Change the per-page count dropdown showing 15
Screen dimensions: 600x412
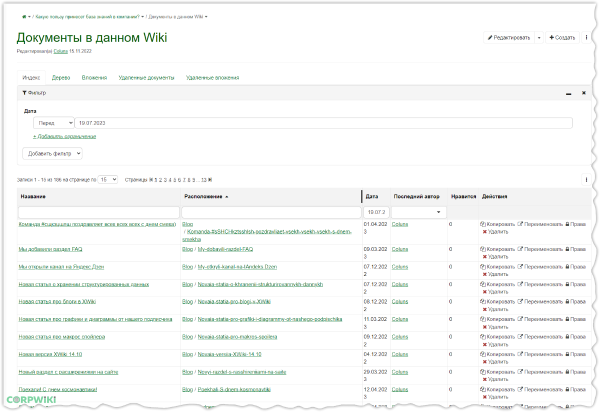tap(108, 180)
